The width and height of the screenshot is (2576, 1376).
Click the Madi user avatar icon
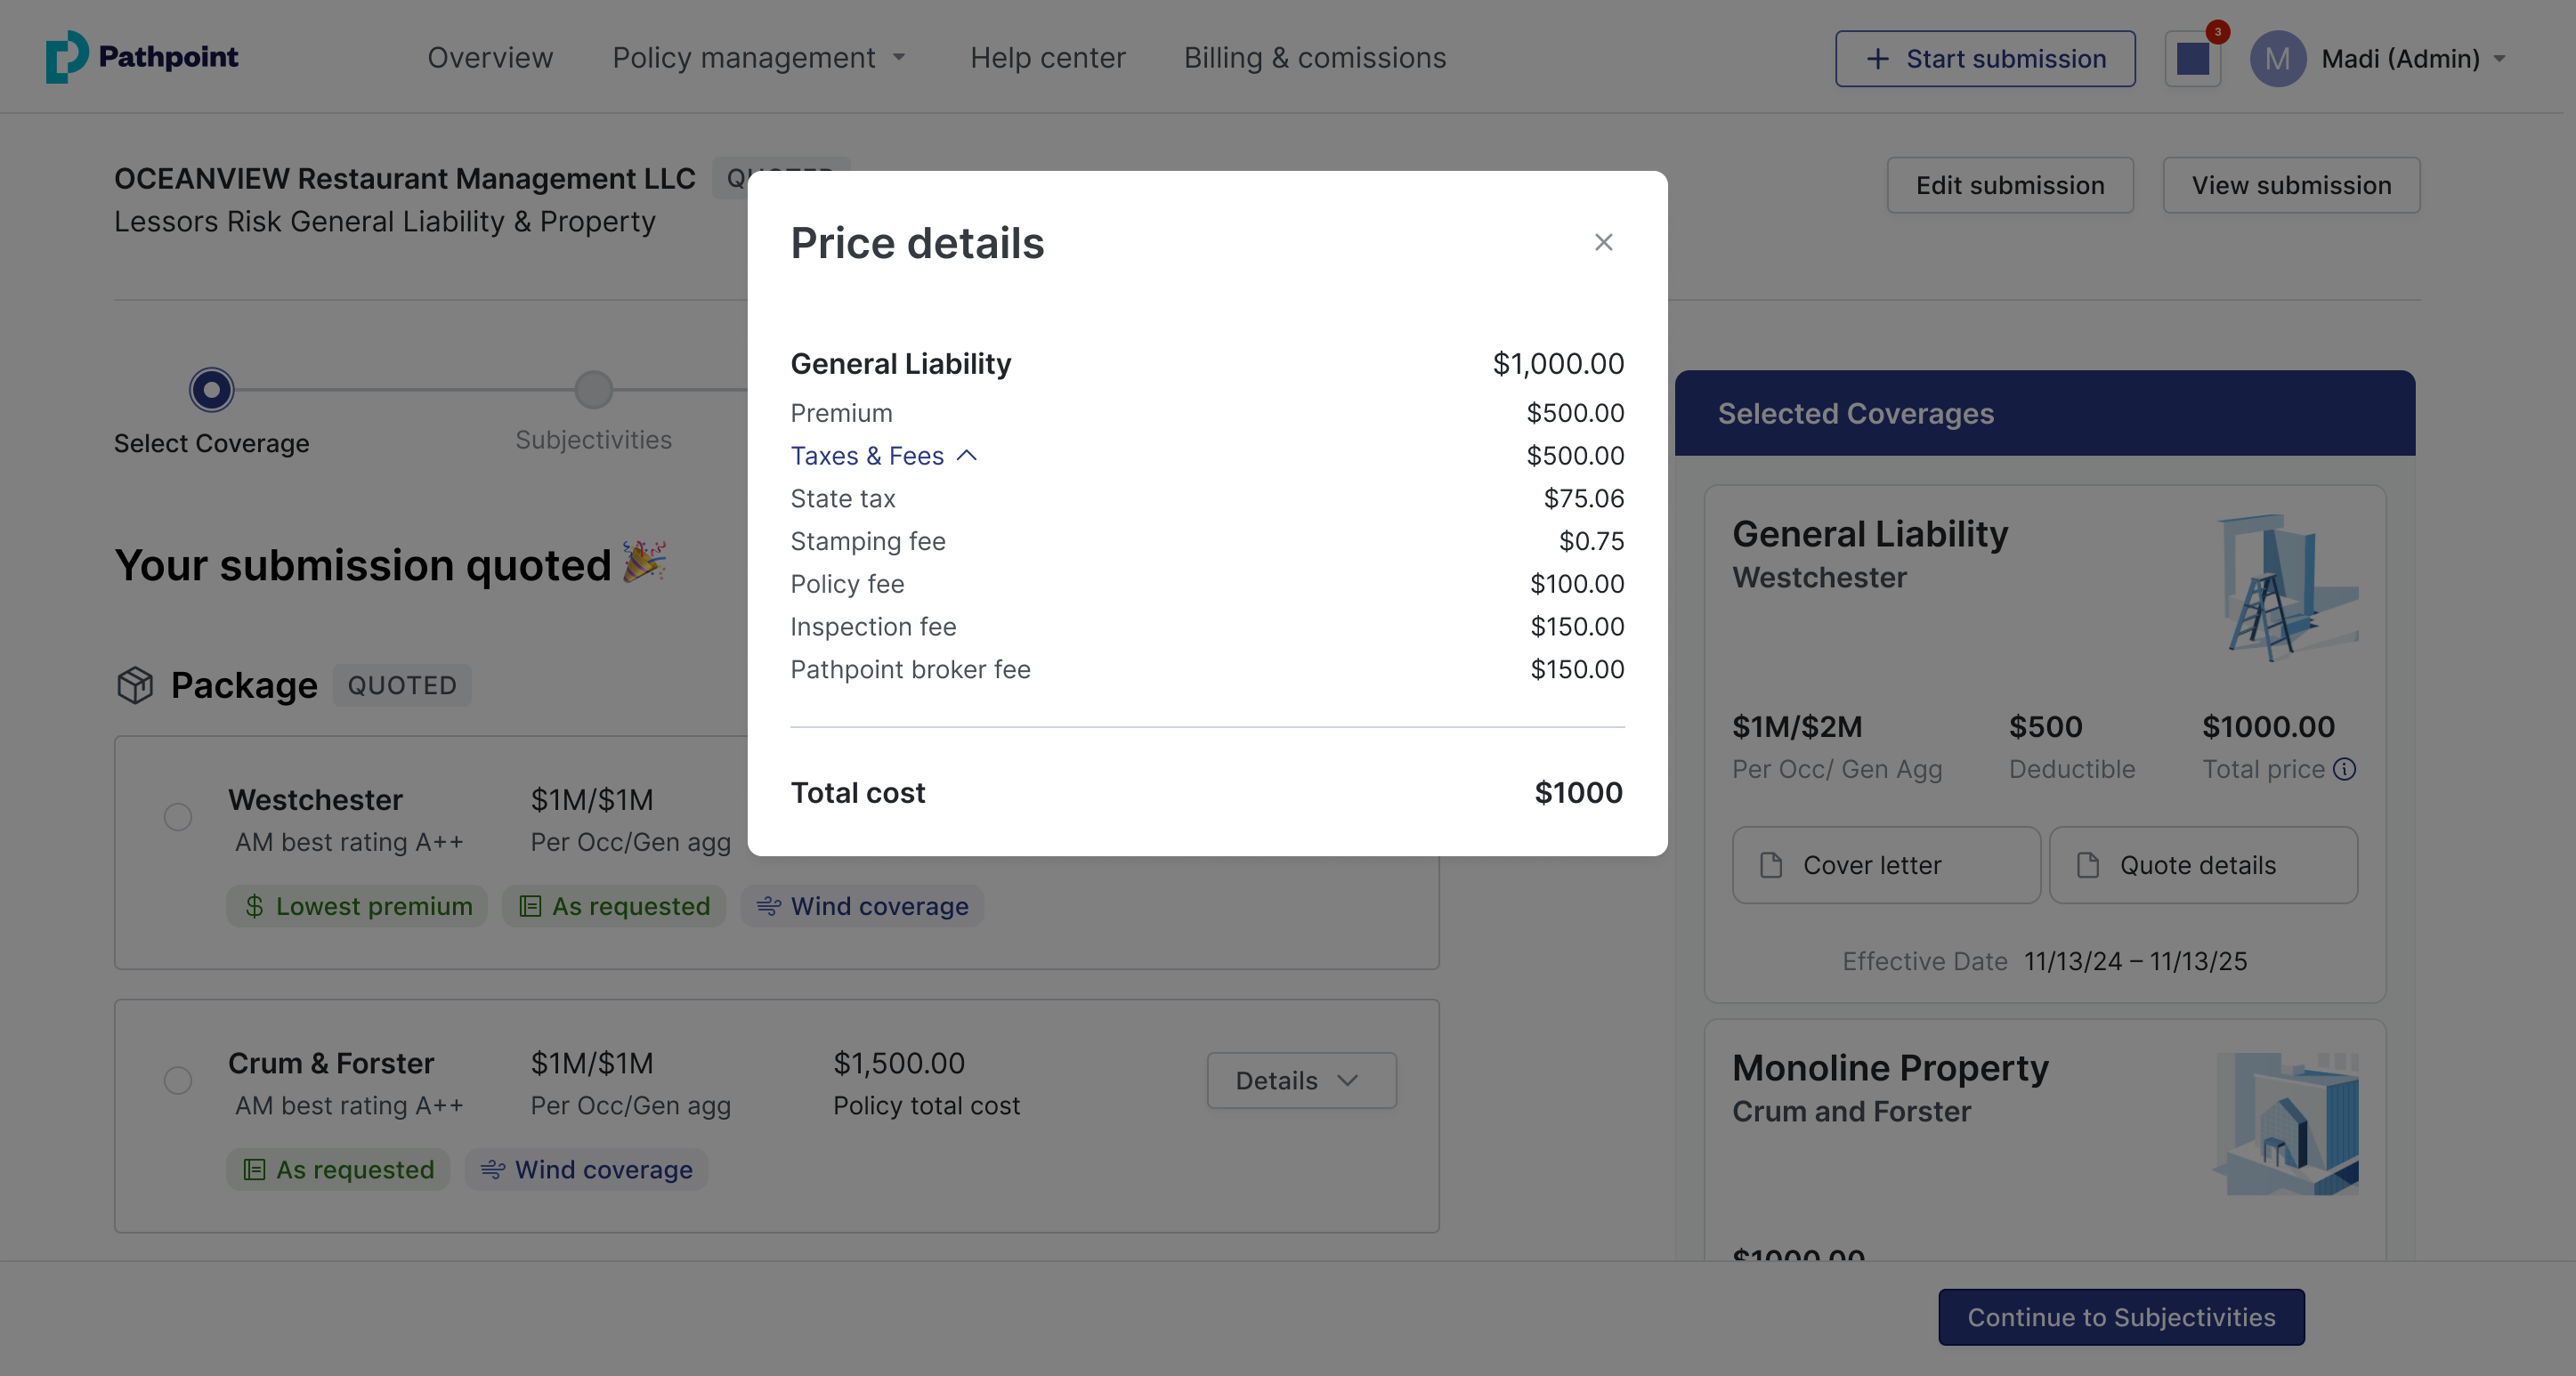pyautogui.click(x=2277, y=59)
